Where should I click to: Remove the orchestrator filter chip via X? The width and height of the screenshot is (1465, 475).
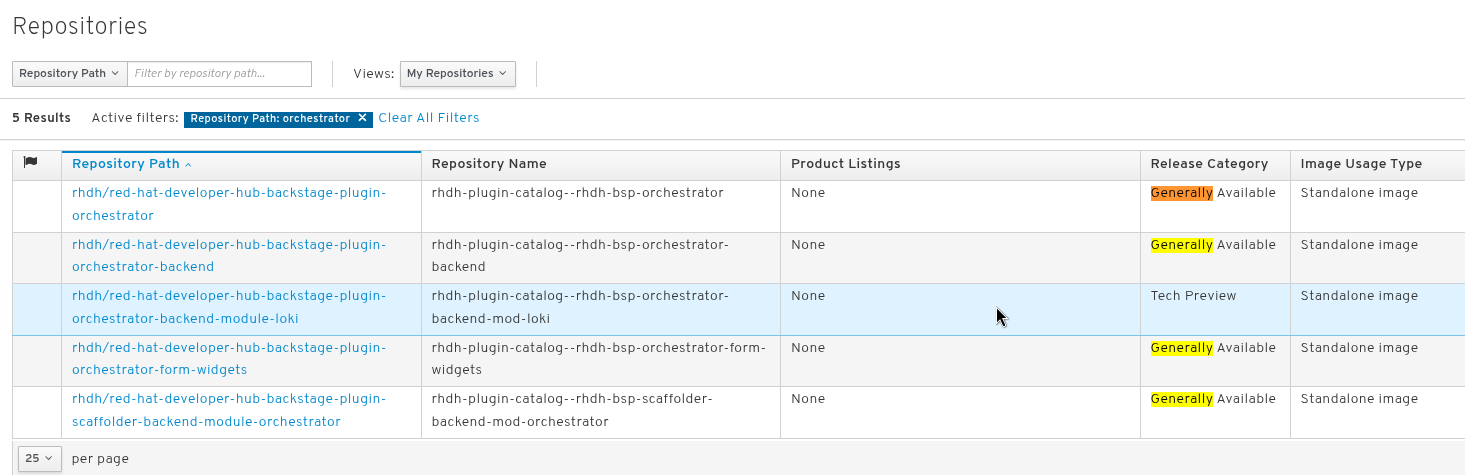click(x=362, y=118)
